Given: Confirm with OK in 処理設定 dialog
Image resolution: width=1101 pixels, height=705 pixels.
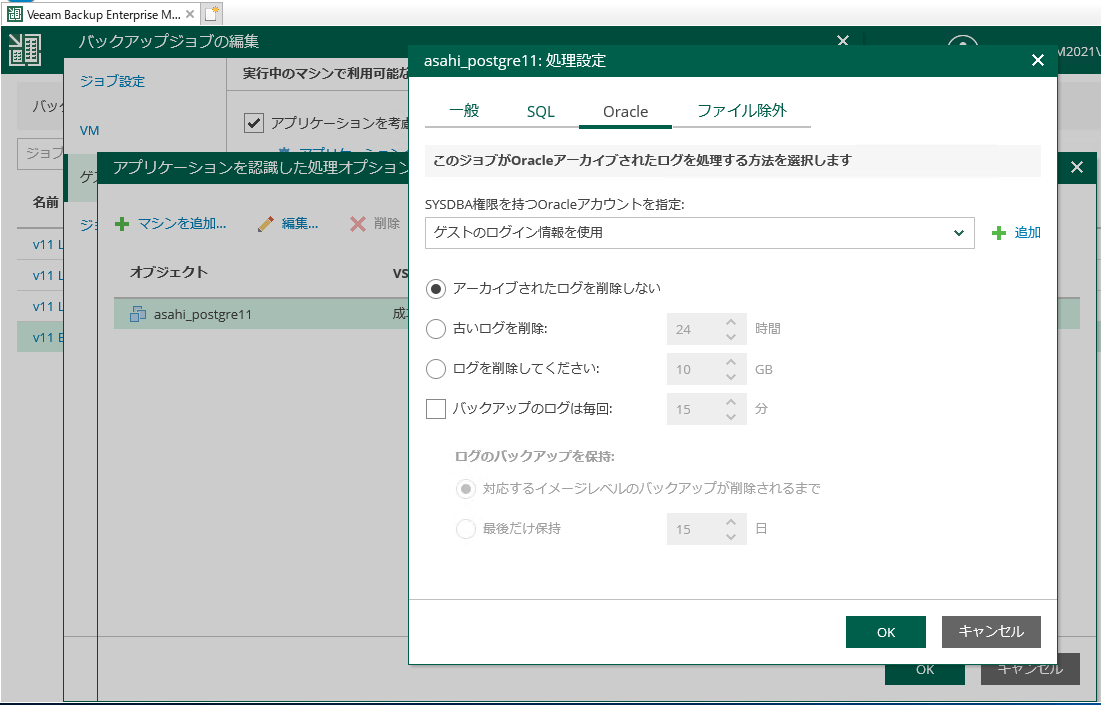Looking at the screenshot, I should [x=885, y=632].
